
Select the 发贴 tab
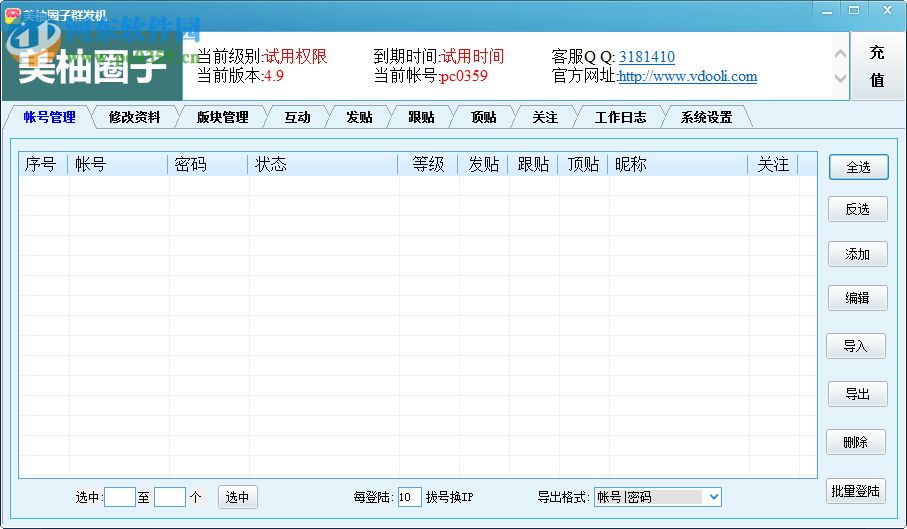click(x=359, y=117)
